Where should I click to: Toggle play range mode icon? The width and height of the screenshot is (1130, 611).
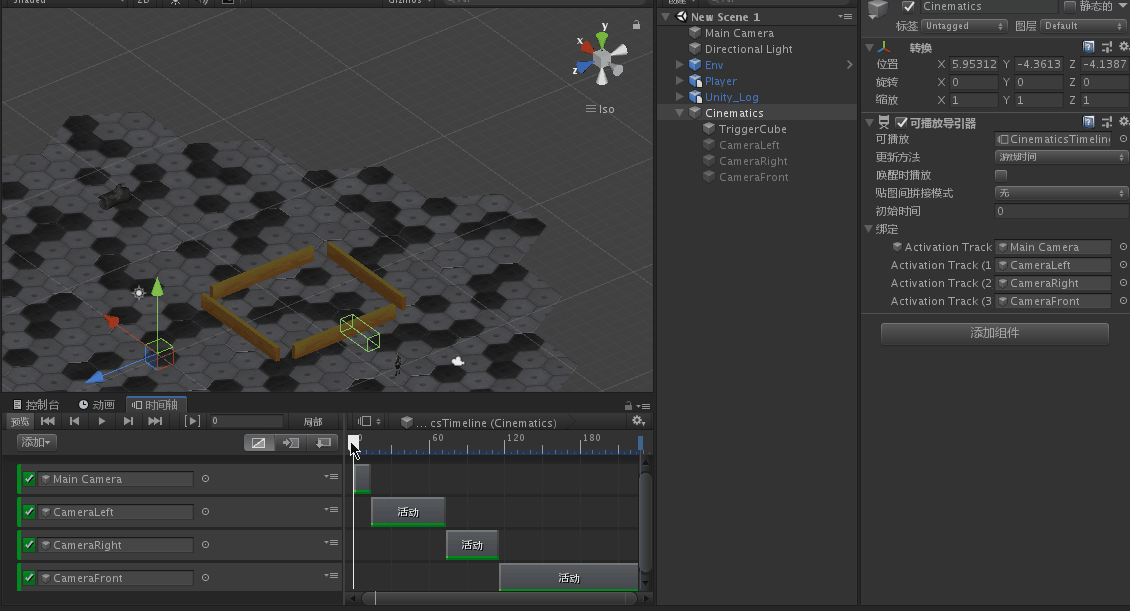(192, 422)
